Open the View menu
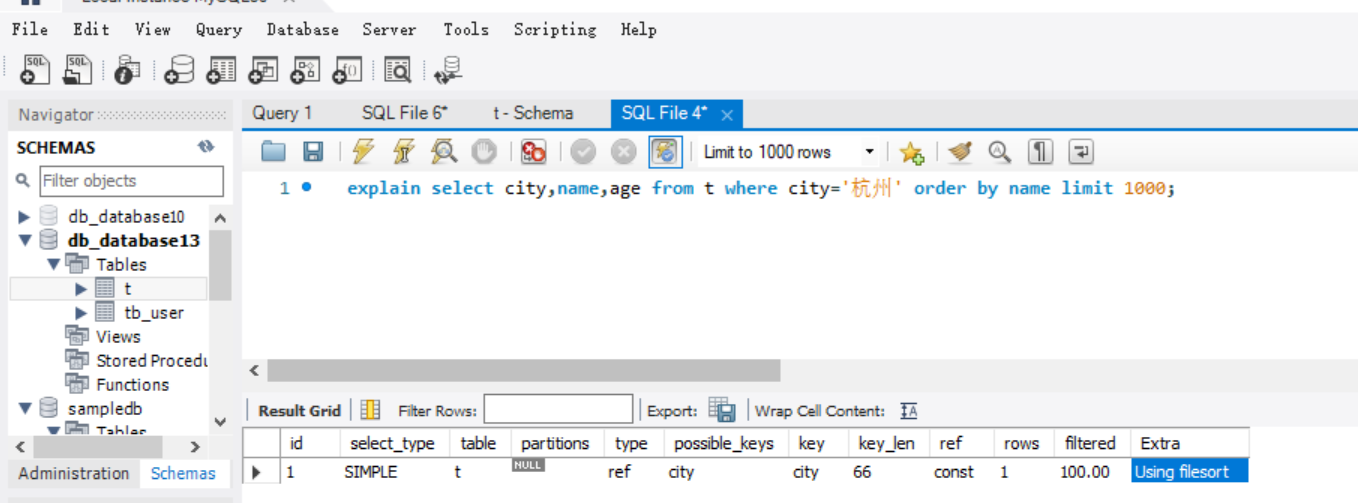 pos(153,29)
